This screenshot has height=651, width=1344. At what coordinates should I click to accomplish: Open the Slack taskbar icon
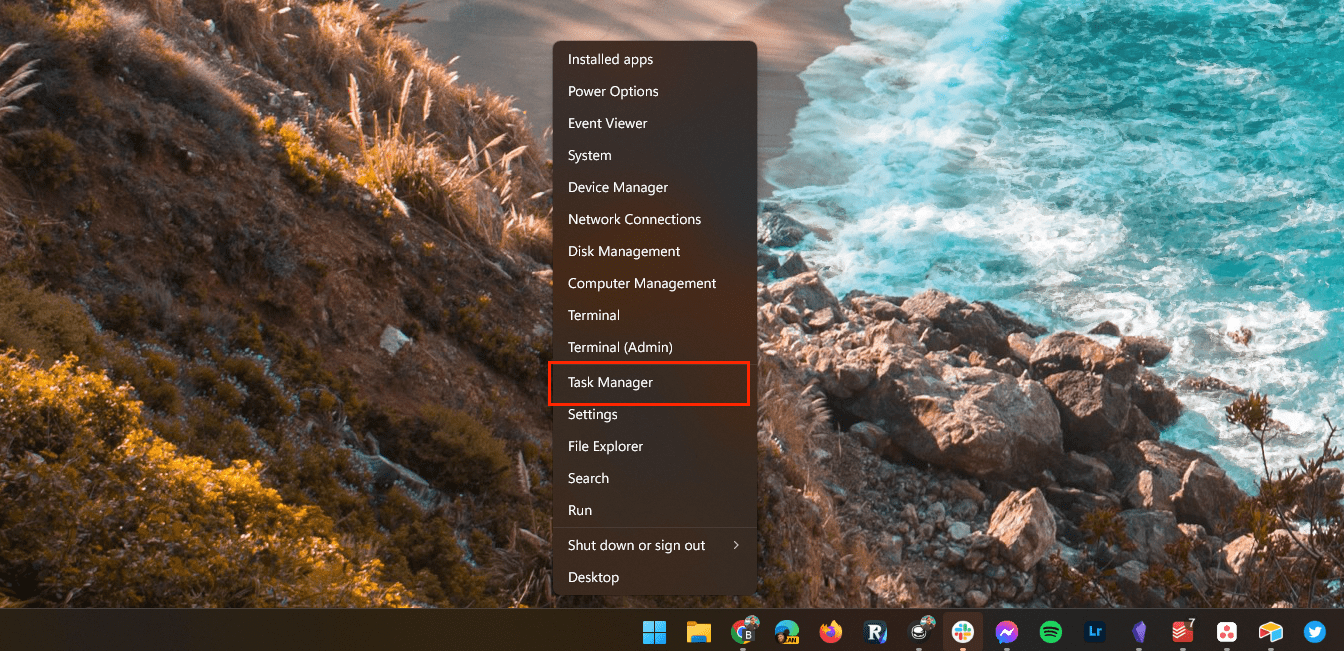(x=964, y=632)
